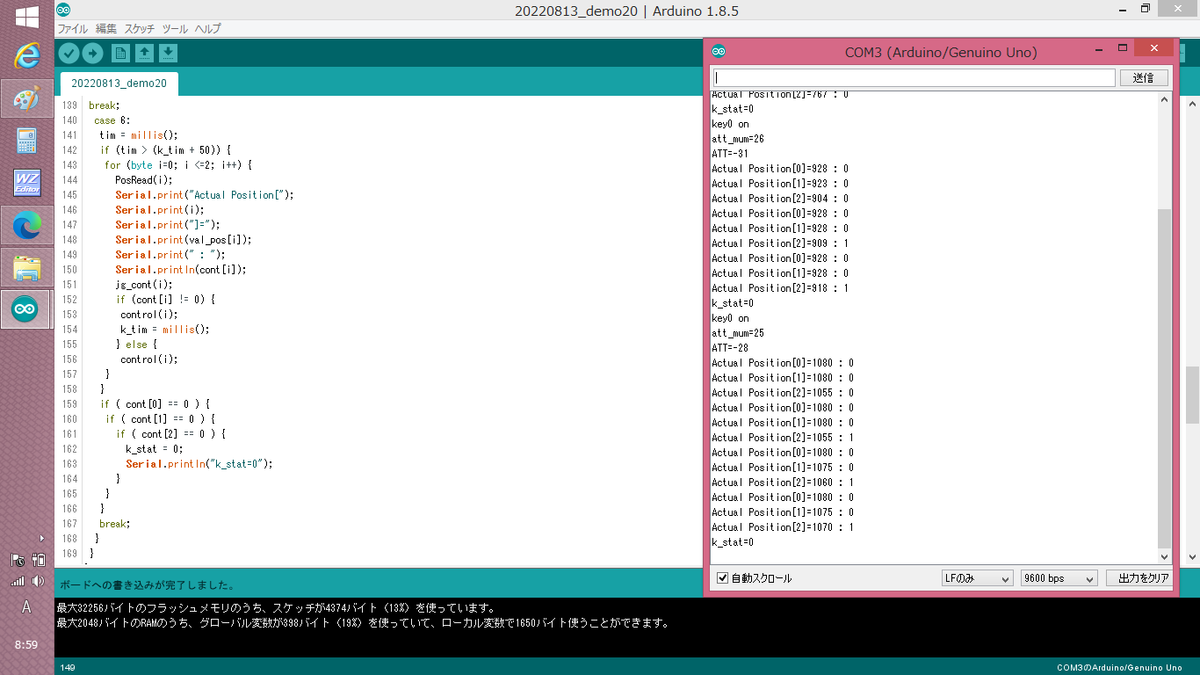Image resolution: width=1200 pixels, height=675 pixels.
Task: Open the Paint taskbar icon
Action: pyautogui.click(x=27, y=99)
